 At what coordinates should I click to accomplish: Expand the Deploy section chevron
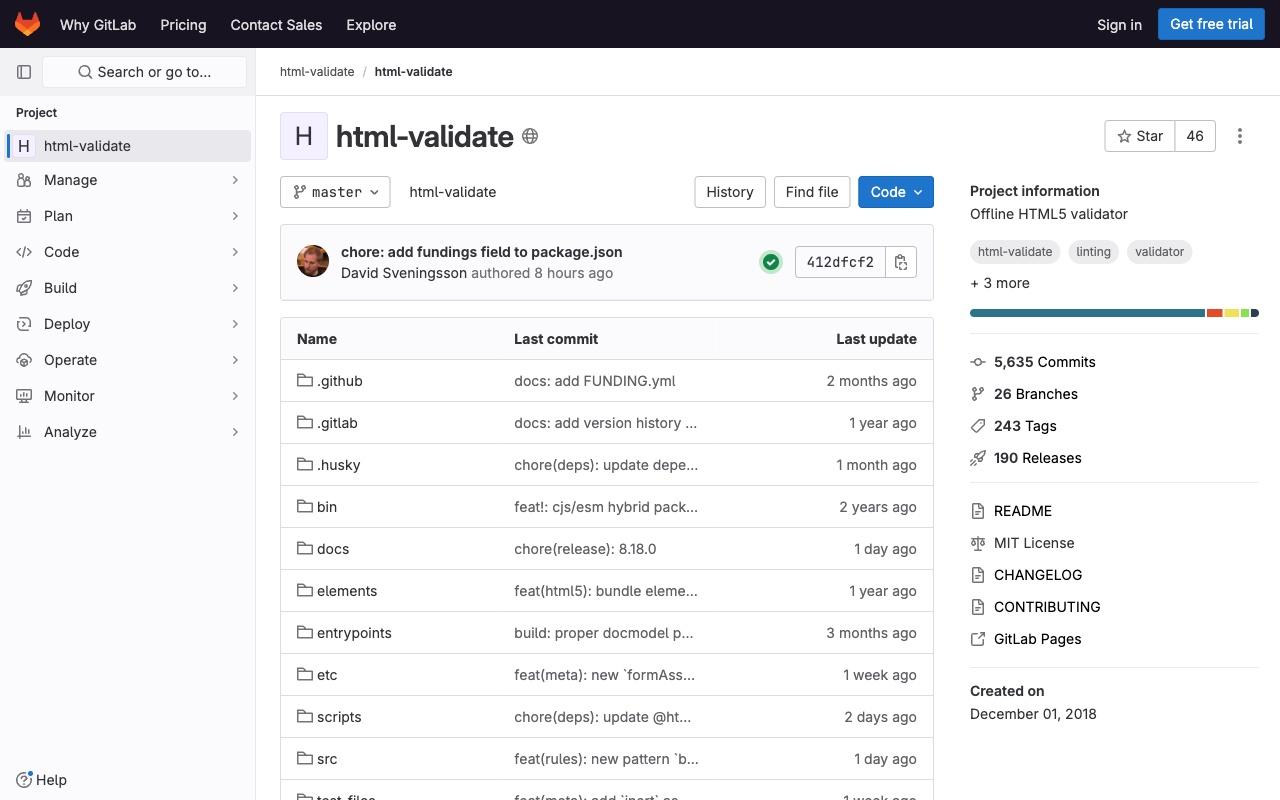click(235, 324)
